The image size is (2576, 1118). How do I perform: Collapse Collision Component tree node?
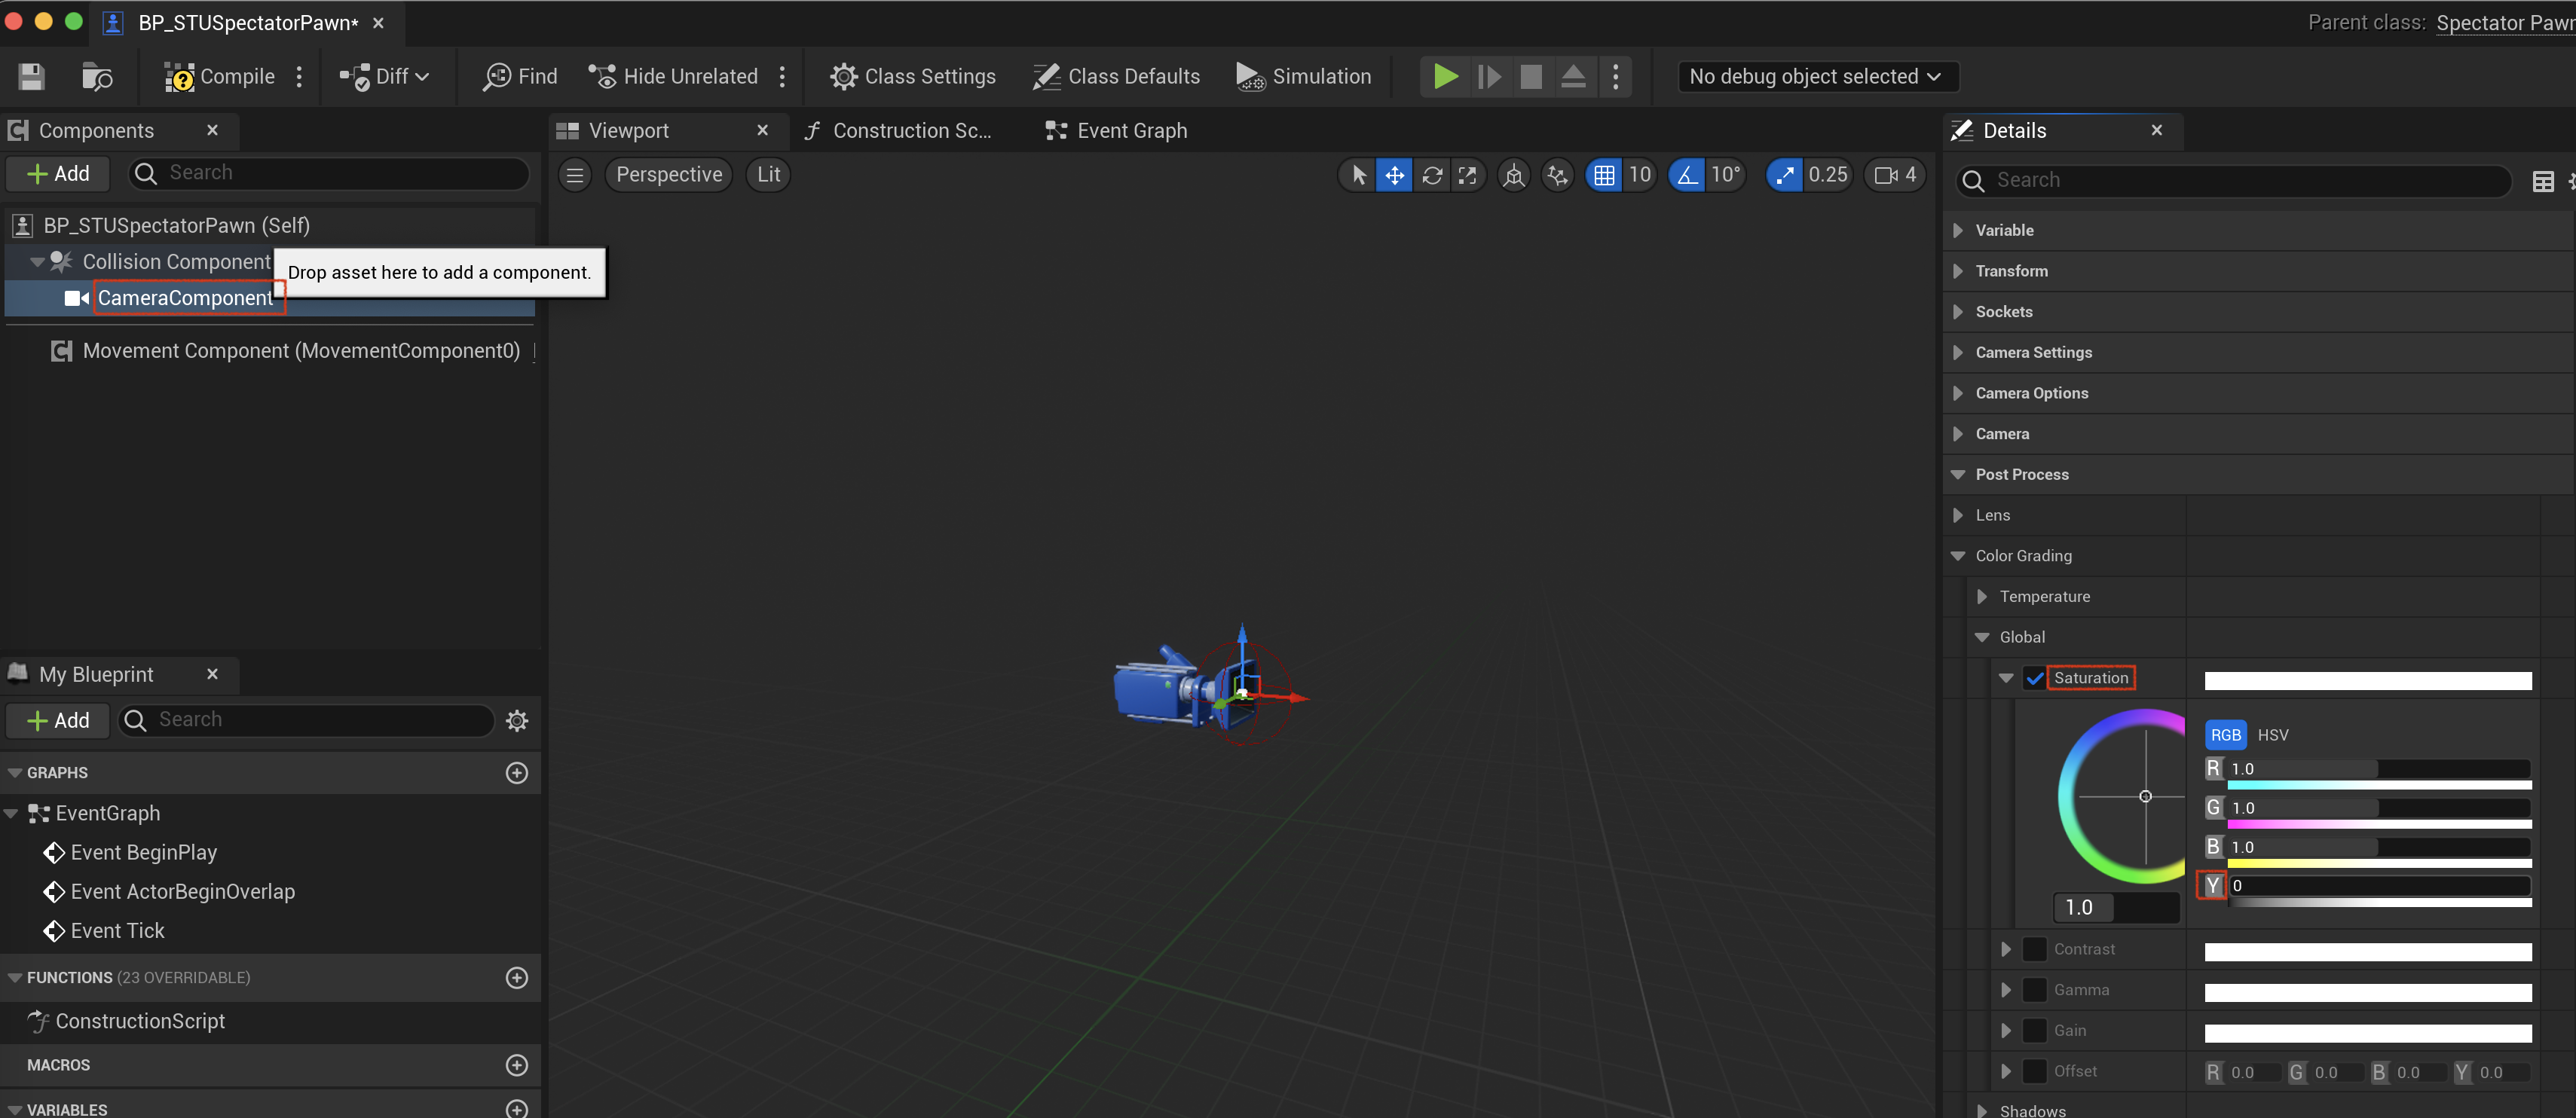pyautogui.click(x=37, y=262)
